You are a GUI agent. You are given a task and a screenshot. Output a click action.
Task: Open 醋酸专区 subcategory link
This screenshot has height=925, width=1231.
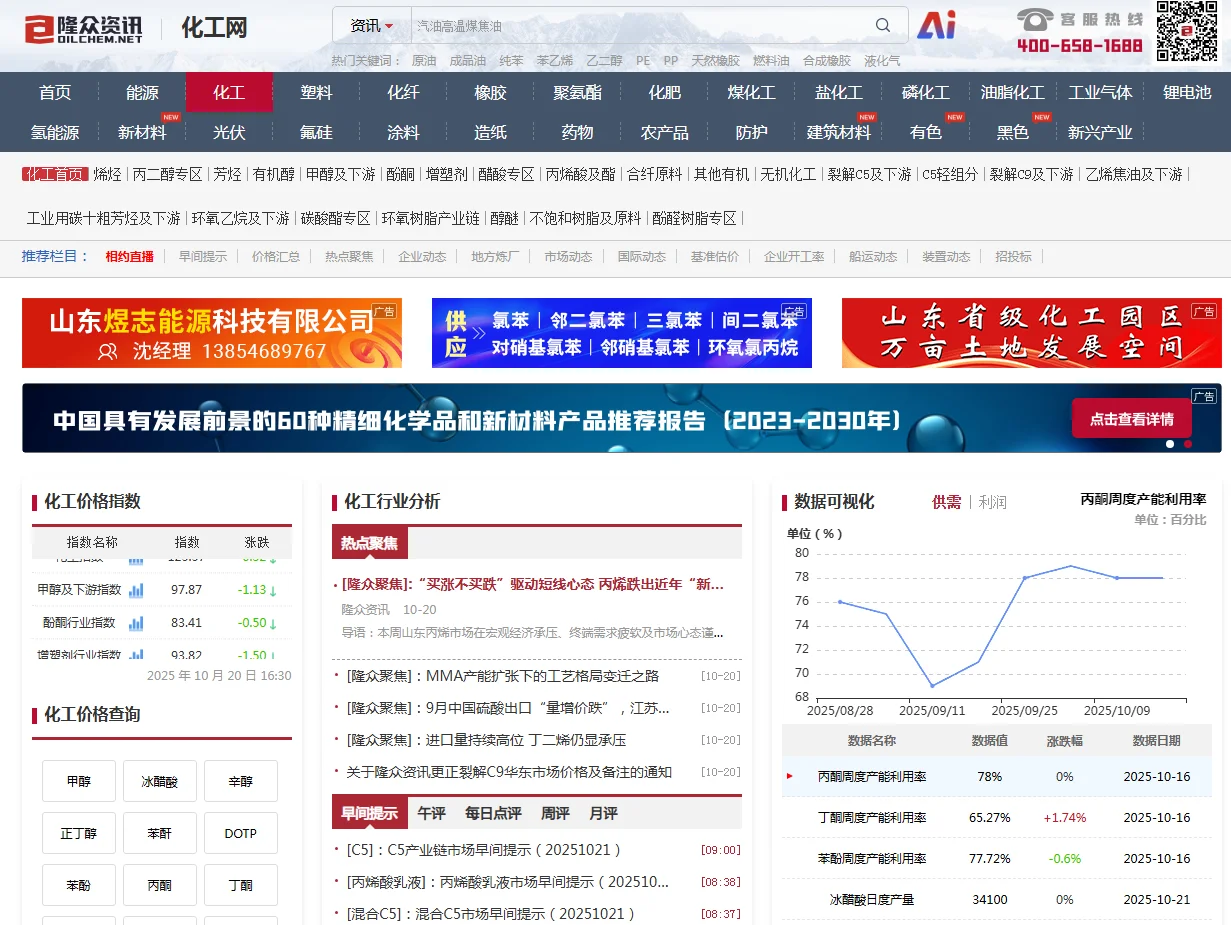506,174
